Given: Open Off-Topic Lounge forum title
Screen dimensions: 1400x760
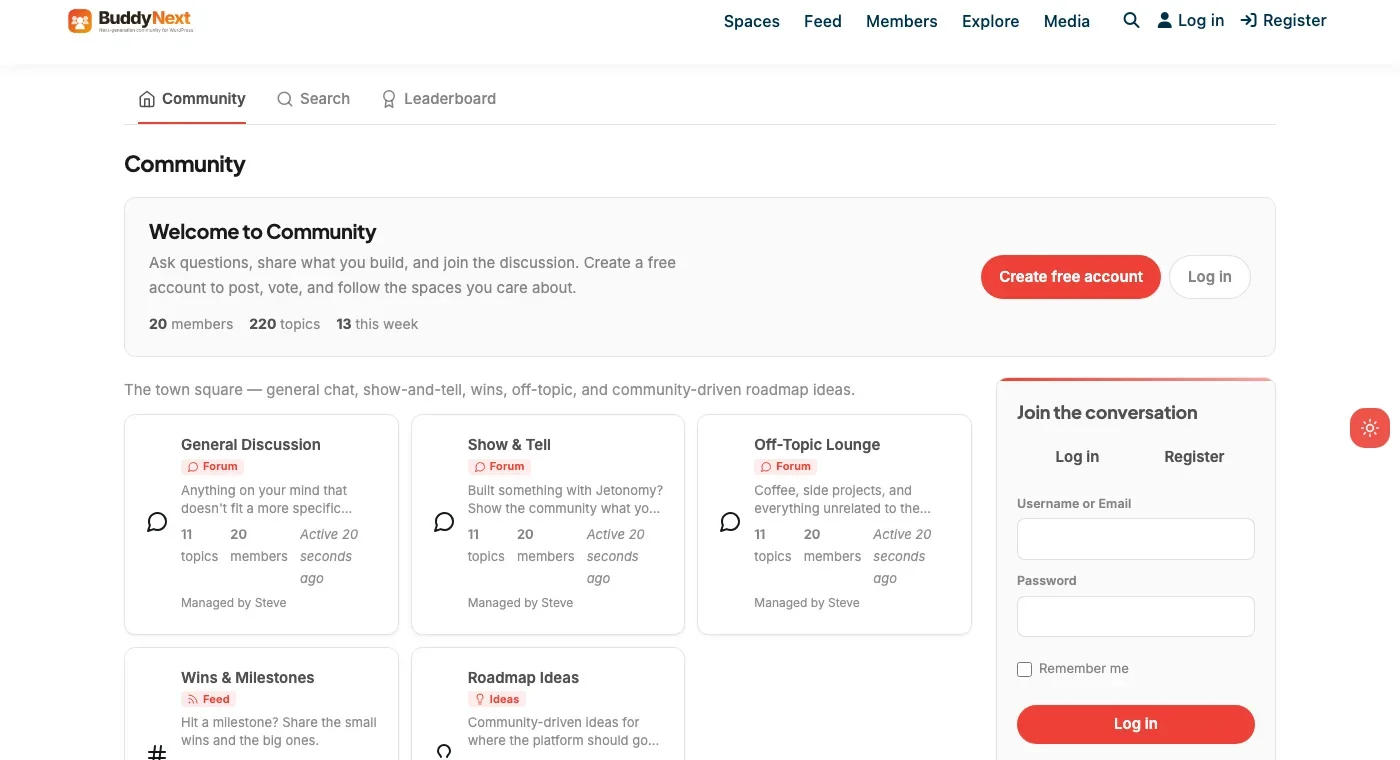Looking at the screenshot, I should [x=817, y=445].
